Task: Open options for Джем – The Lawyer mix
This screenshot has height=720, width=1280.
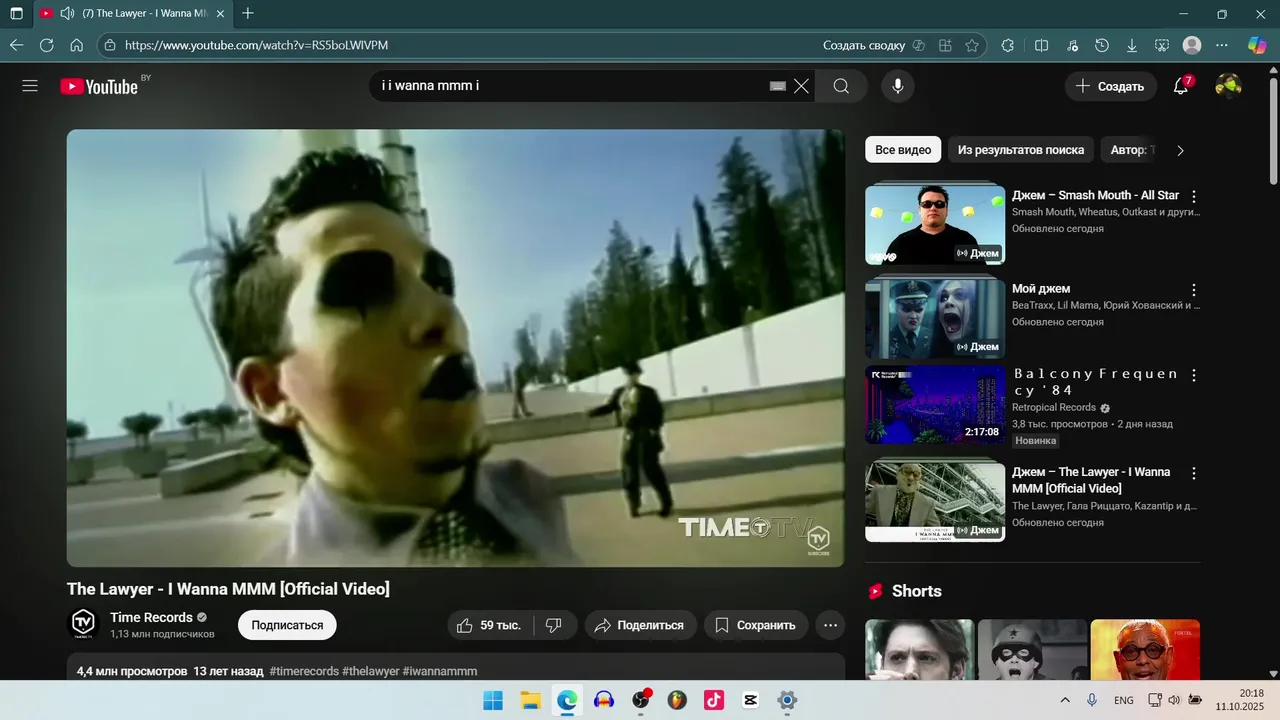Action: [x=1193, y=473]
